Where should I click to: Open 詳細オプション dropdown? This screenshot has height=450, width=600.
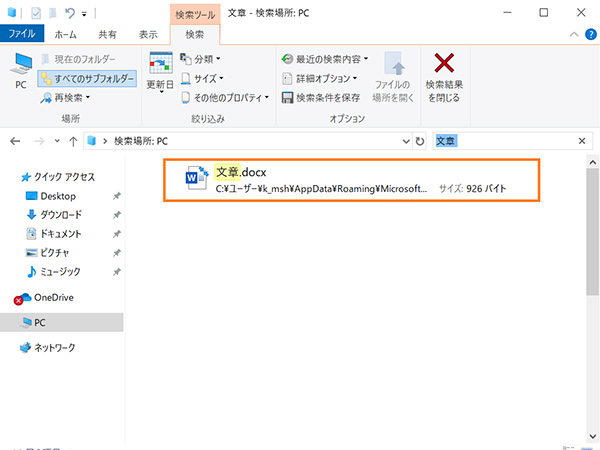tap(319, 78)
